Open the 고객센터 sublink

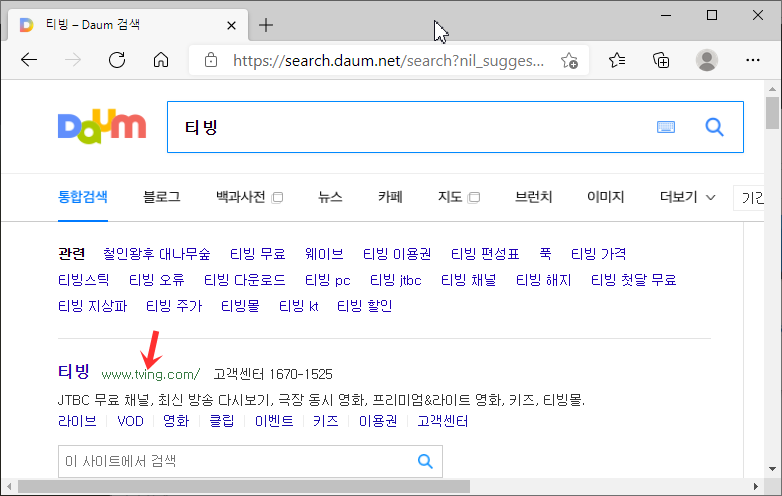(442, 421)
